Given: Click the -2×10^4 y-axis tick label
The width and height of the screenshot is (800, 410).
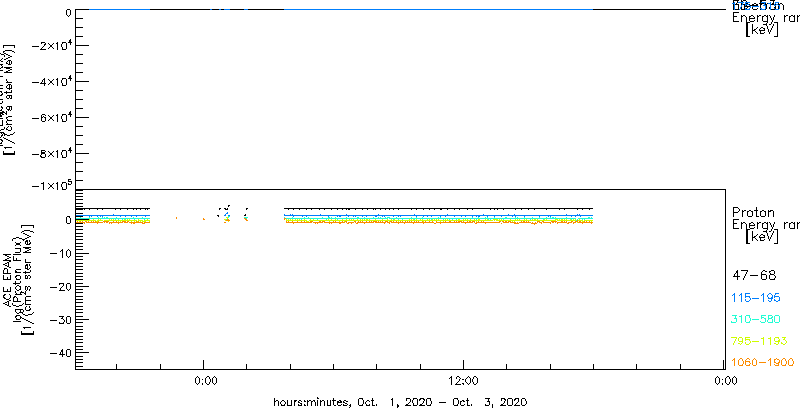Looking at the screenshot, I should 51,46.
